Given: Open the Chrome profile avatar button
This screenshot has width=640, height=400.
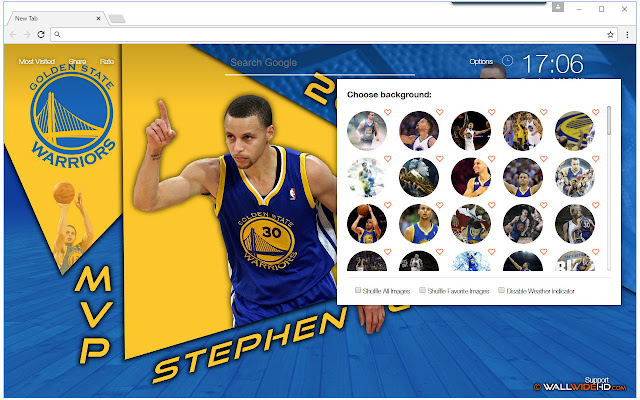Looking at the screenshot, I should point(558,7).
